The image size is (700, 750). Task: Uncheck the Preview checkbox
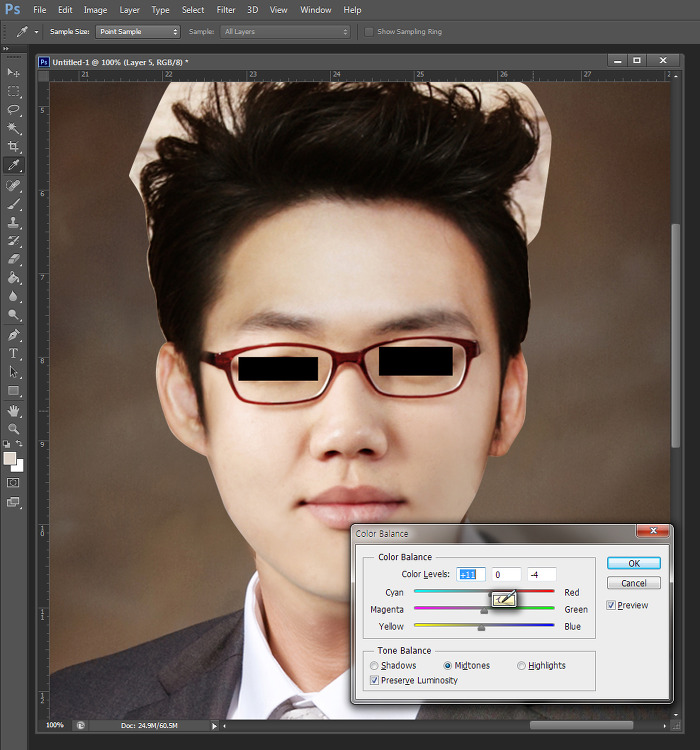612,605
